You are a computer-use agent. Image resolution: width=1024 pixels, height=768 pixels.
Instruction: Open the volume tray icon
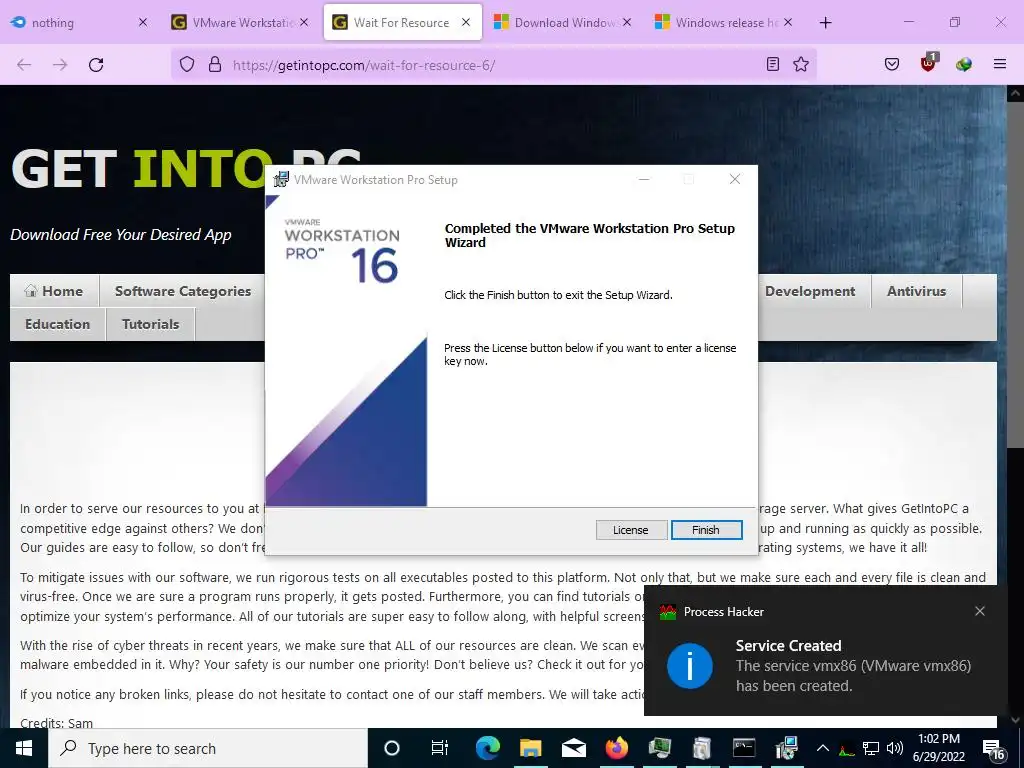895,748
